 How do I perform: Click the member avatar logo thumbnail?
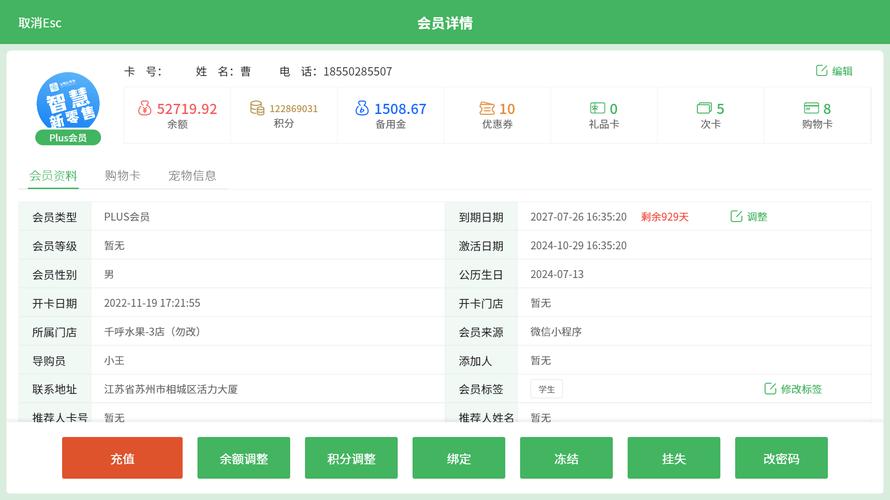pos(68,102)
